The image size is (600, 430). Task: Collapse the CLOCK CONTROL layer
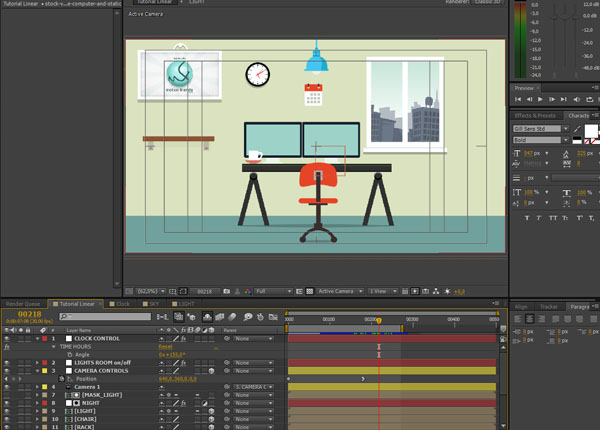tap(37, 339)
